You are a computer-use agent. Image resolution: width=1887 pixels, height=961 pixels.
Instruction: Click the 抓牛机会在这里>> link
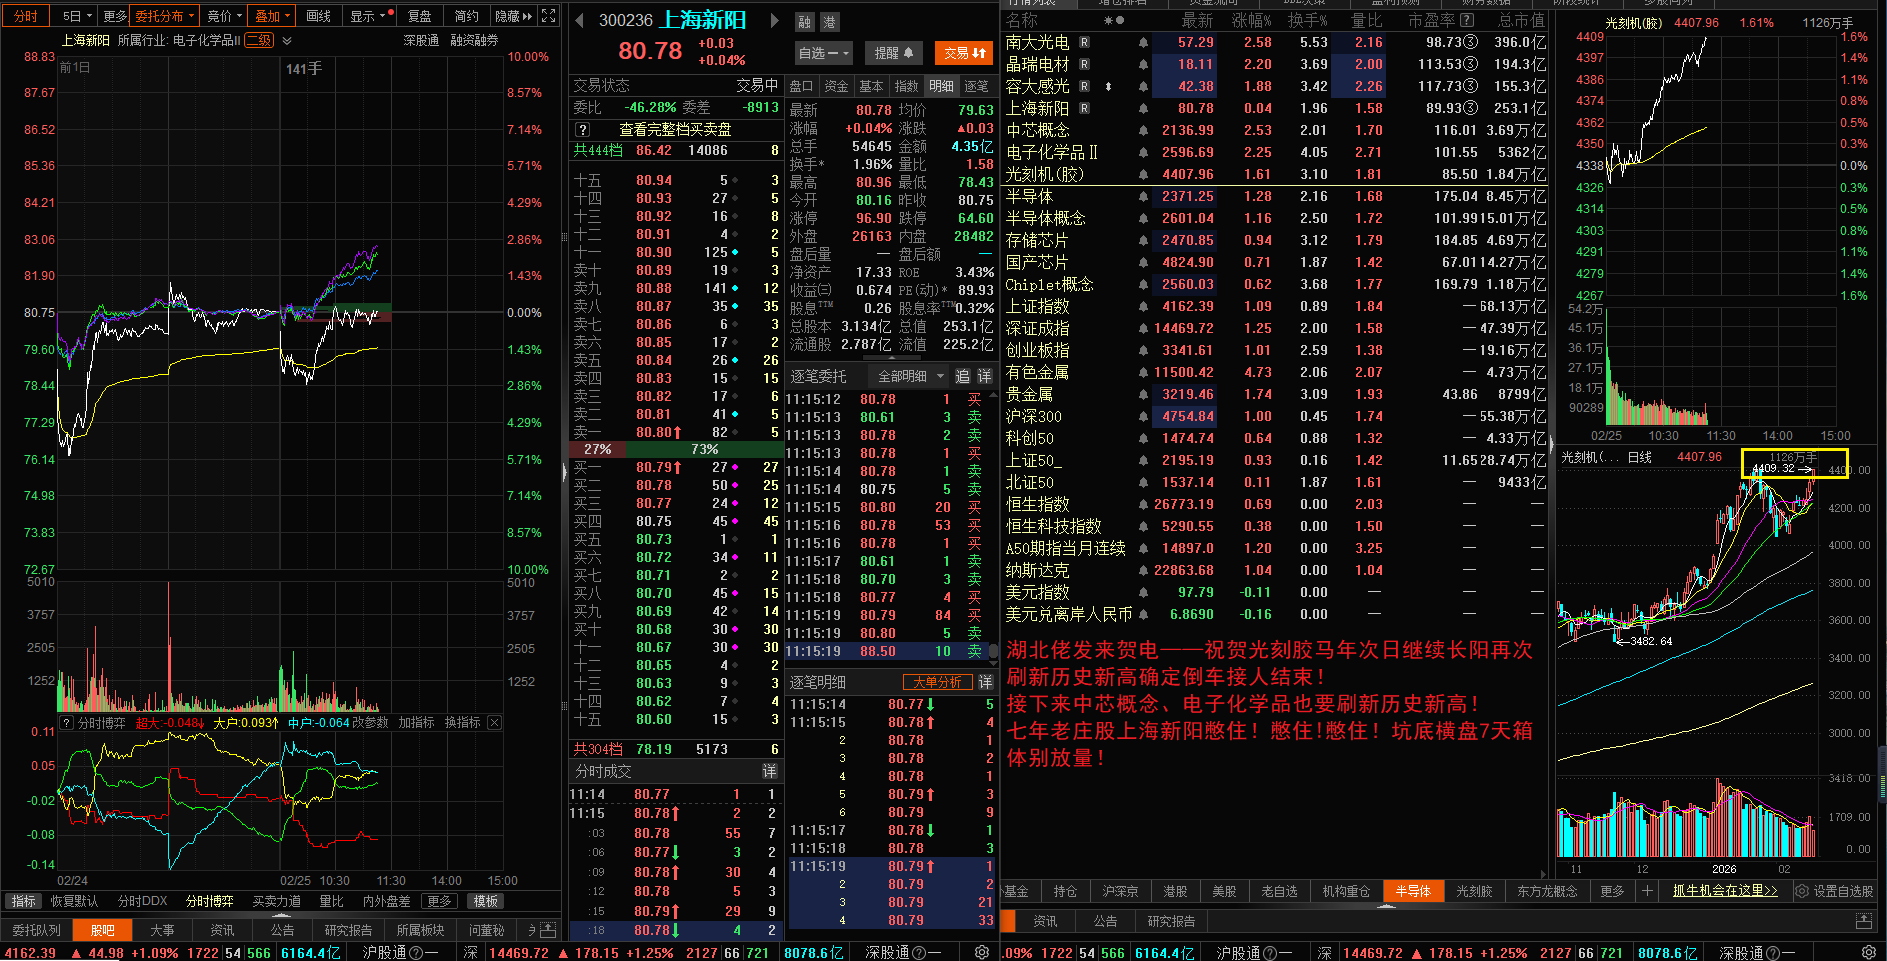click(1725, 891)
